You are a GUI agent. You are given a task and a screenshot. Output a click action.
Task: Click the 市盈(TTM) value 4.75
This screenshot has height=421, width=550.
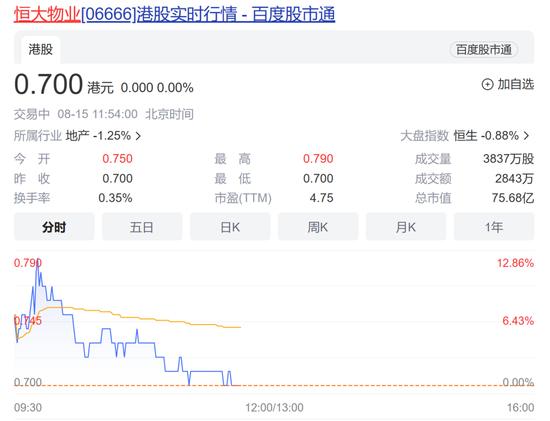click(x=321, y=198)
